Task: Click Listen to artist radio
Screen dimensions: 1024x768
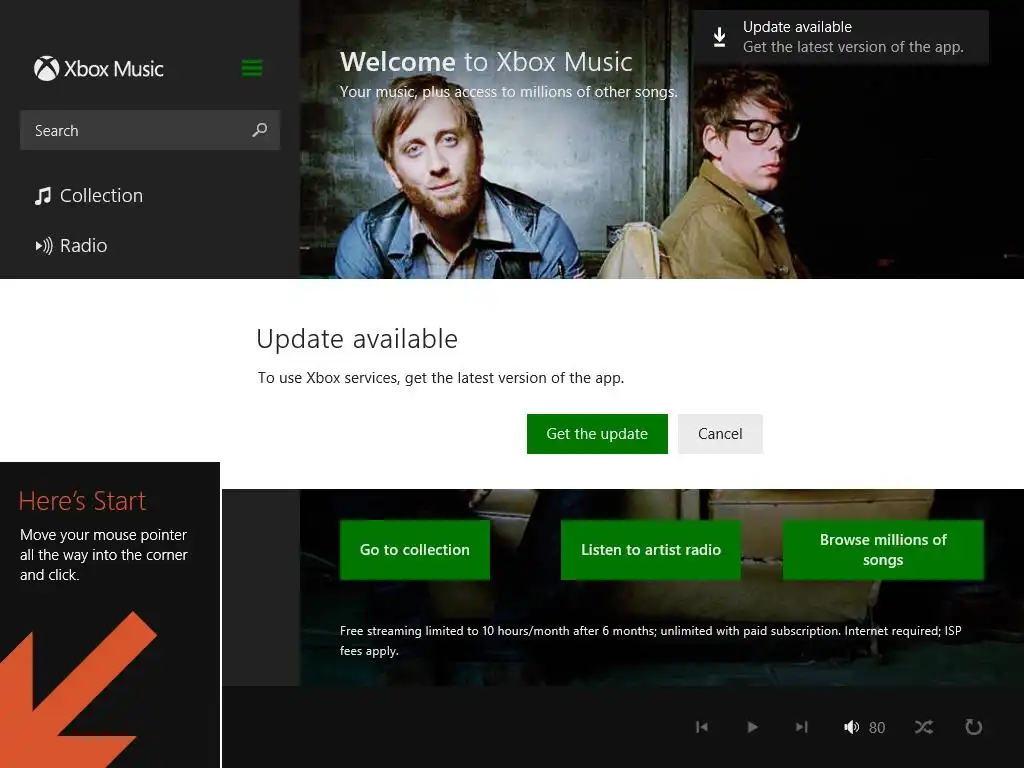Action: coord(650,550)
